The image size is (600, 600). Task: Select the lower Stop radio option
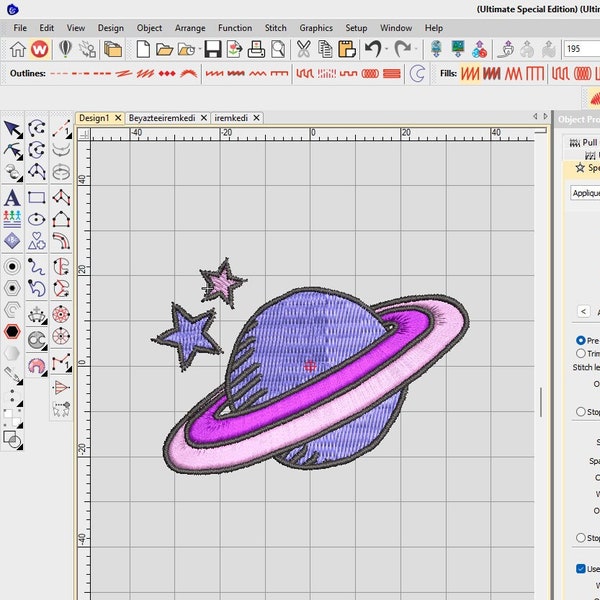(x=580, y=538)
